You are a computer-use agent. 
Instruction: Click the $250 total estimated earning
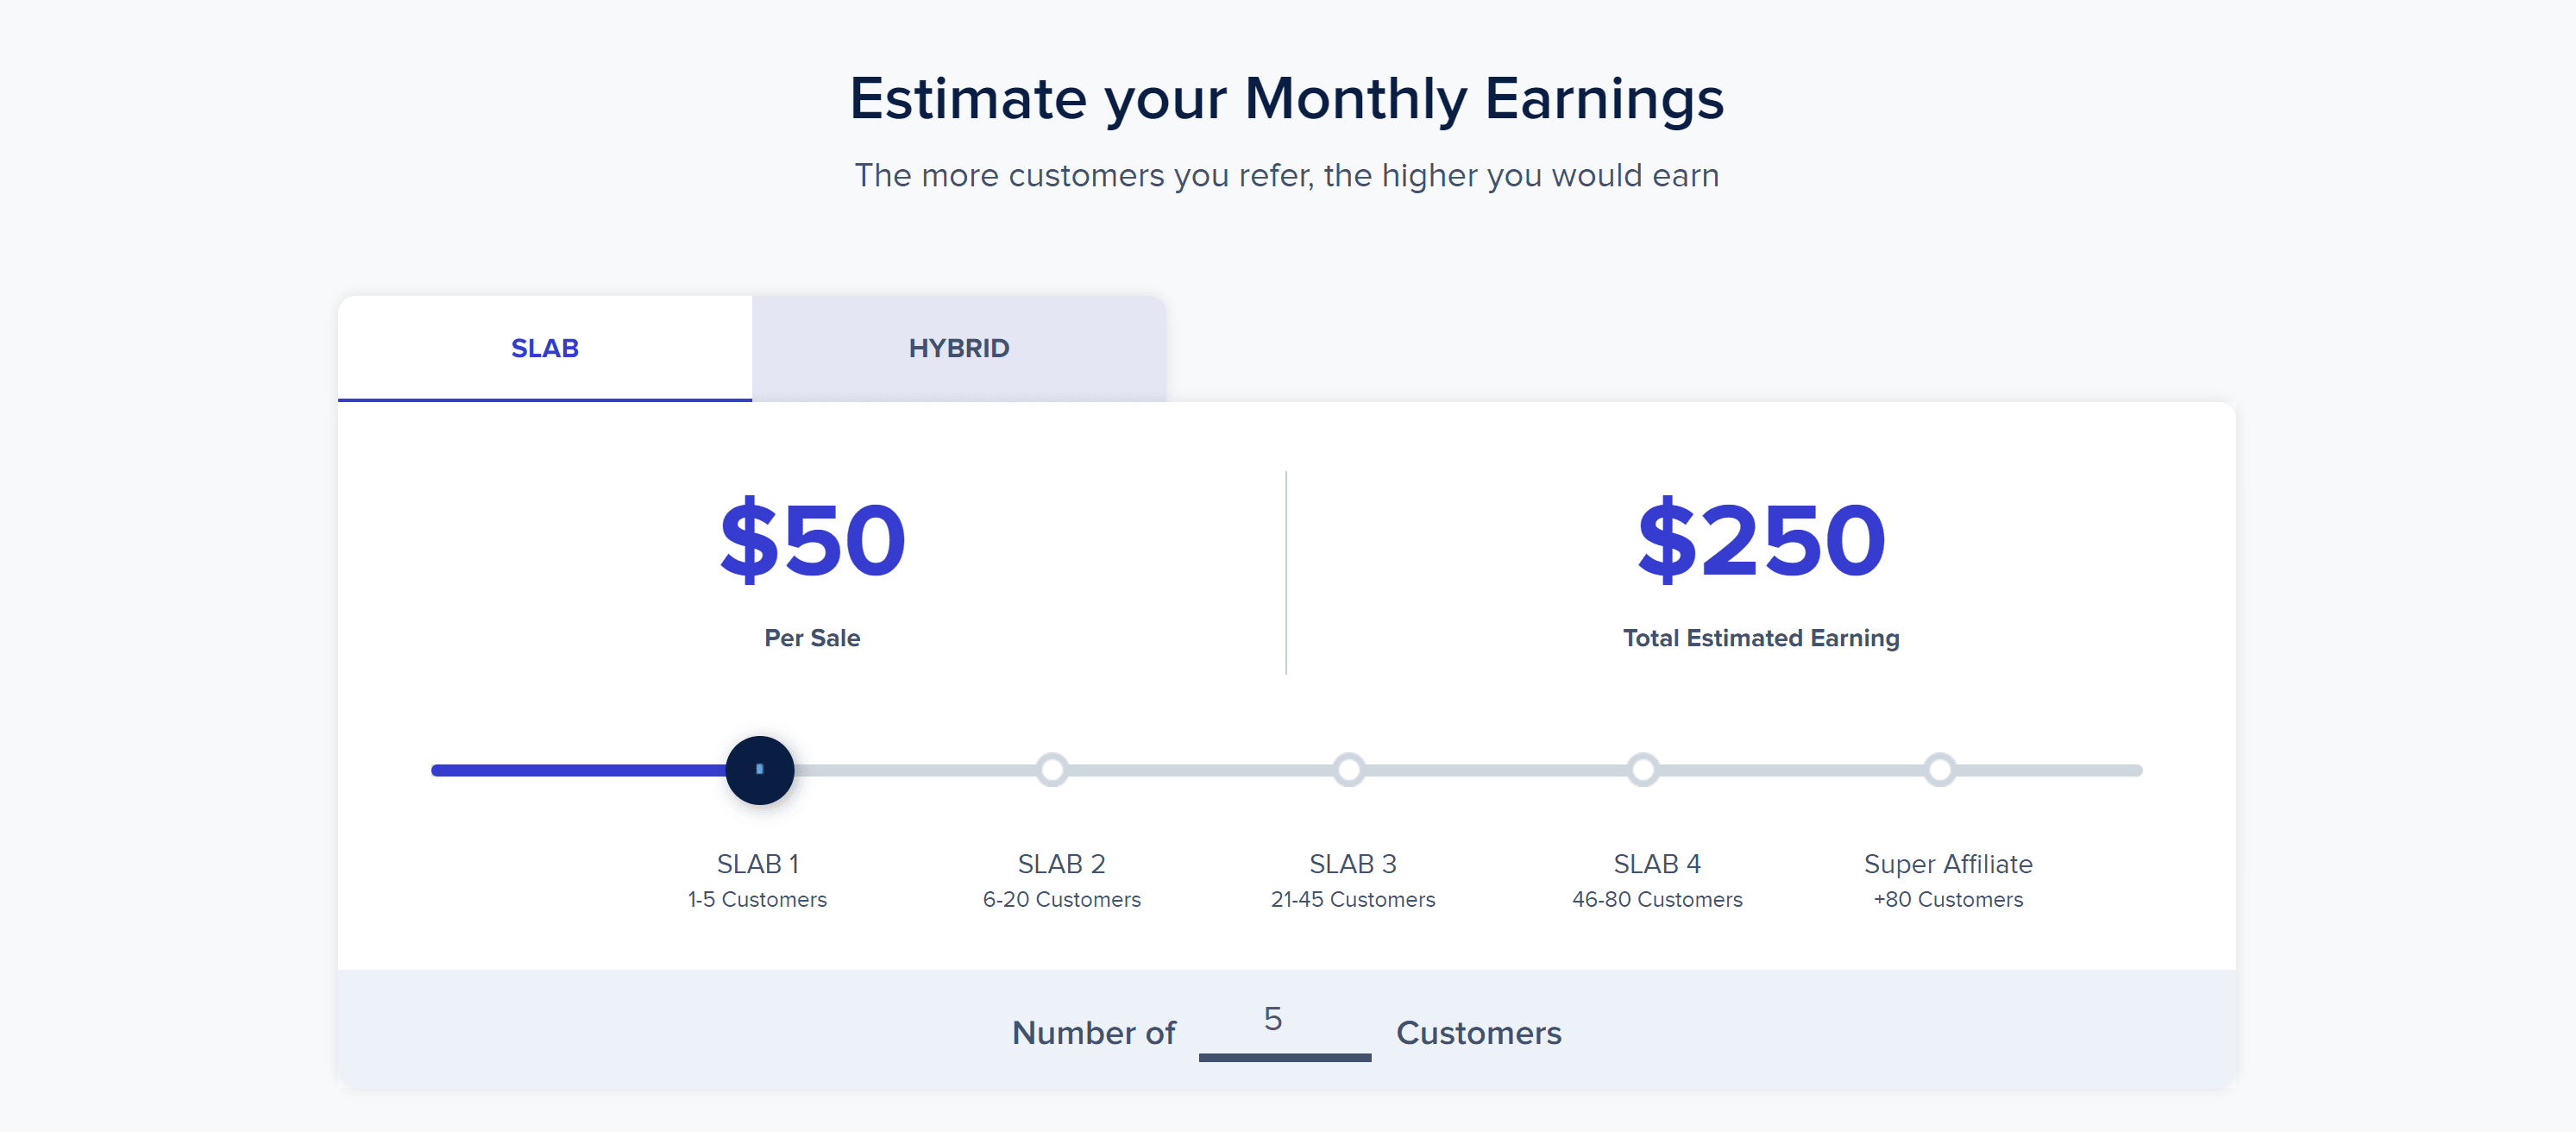click(1760, 540)
